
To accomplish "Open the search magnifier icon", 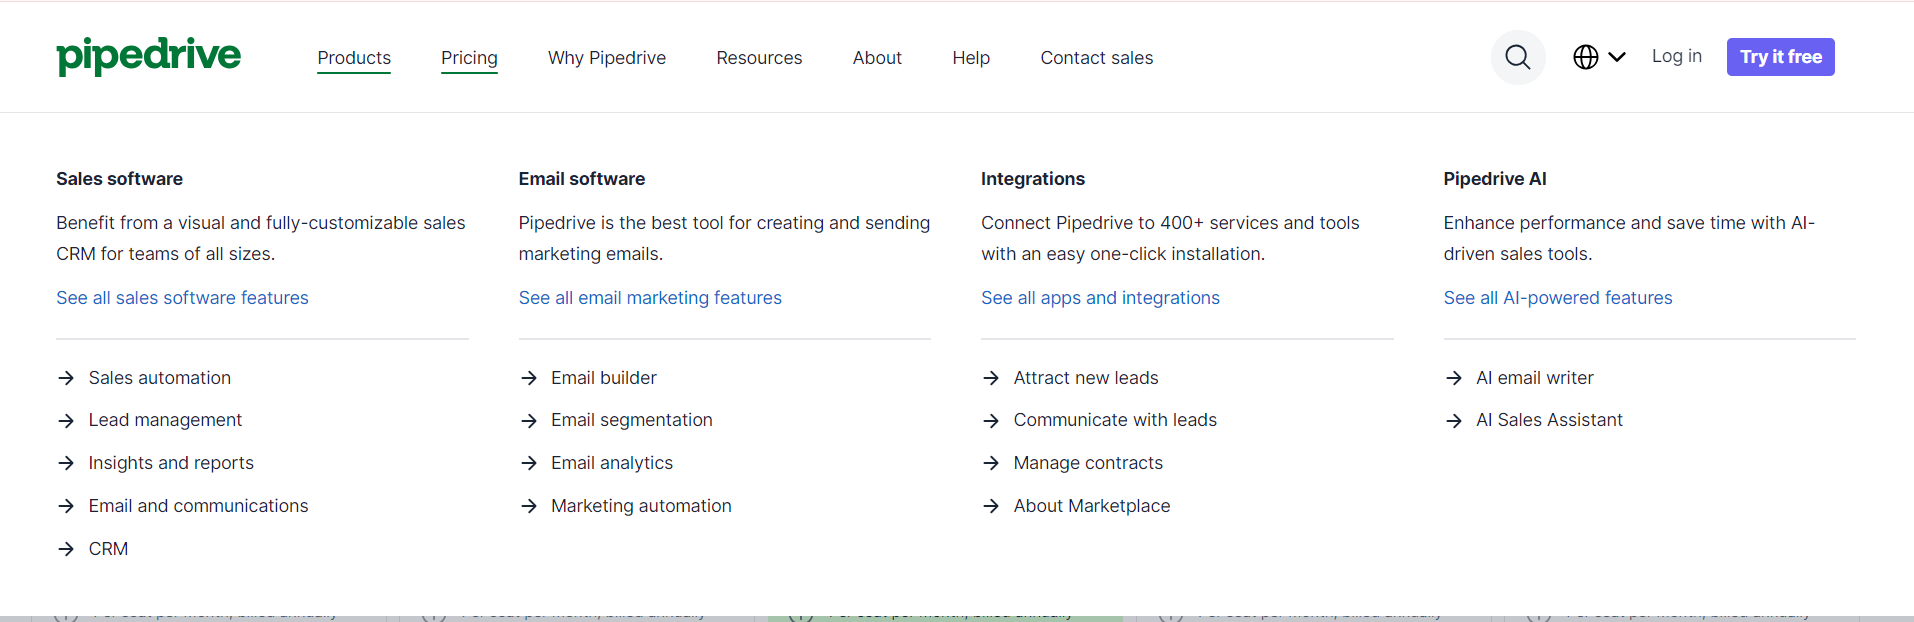I will 1518,57.
